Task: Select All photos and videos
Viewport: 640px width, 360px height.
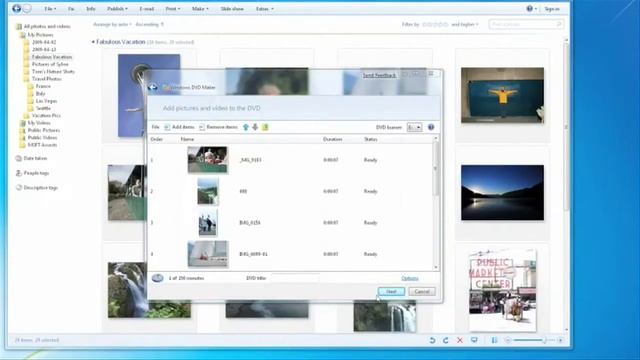Action: point(47,26)
